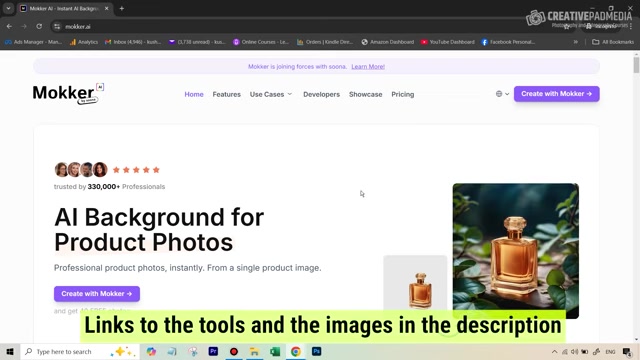This screenshot has height=360, width=640.
Task: Open the Gmail Inbox bookmark
Action: tap(133, 42)
